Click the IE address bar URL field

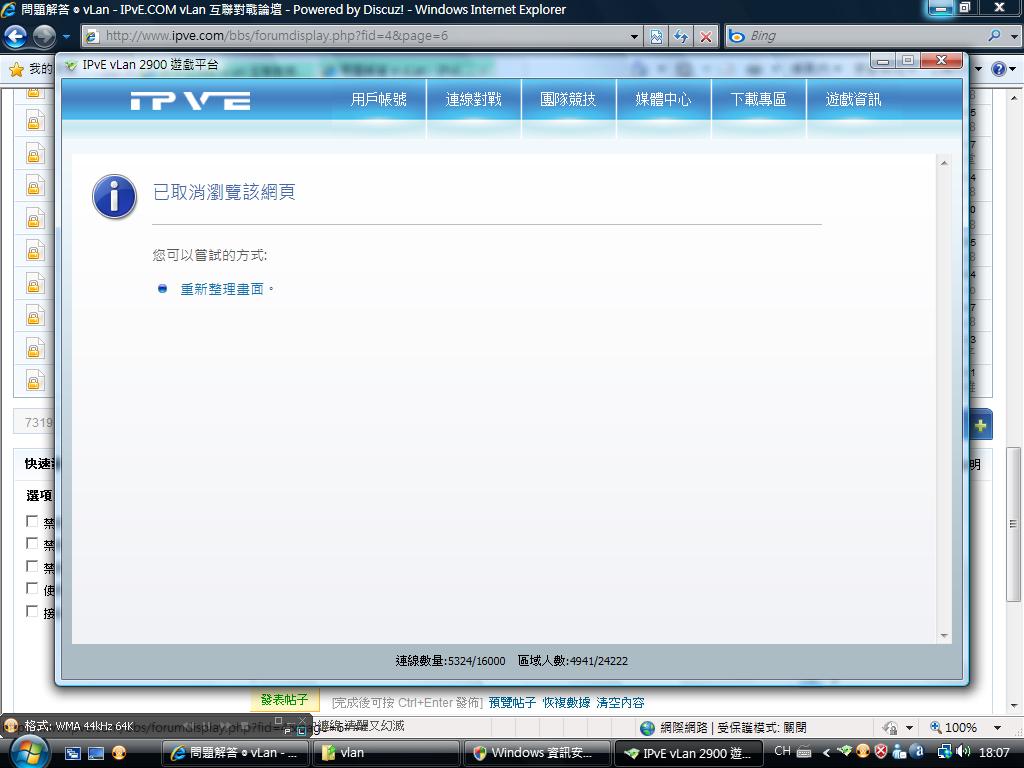[360, 36]
